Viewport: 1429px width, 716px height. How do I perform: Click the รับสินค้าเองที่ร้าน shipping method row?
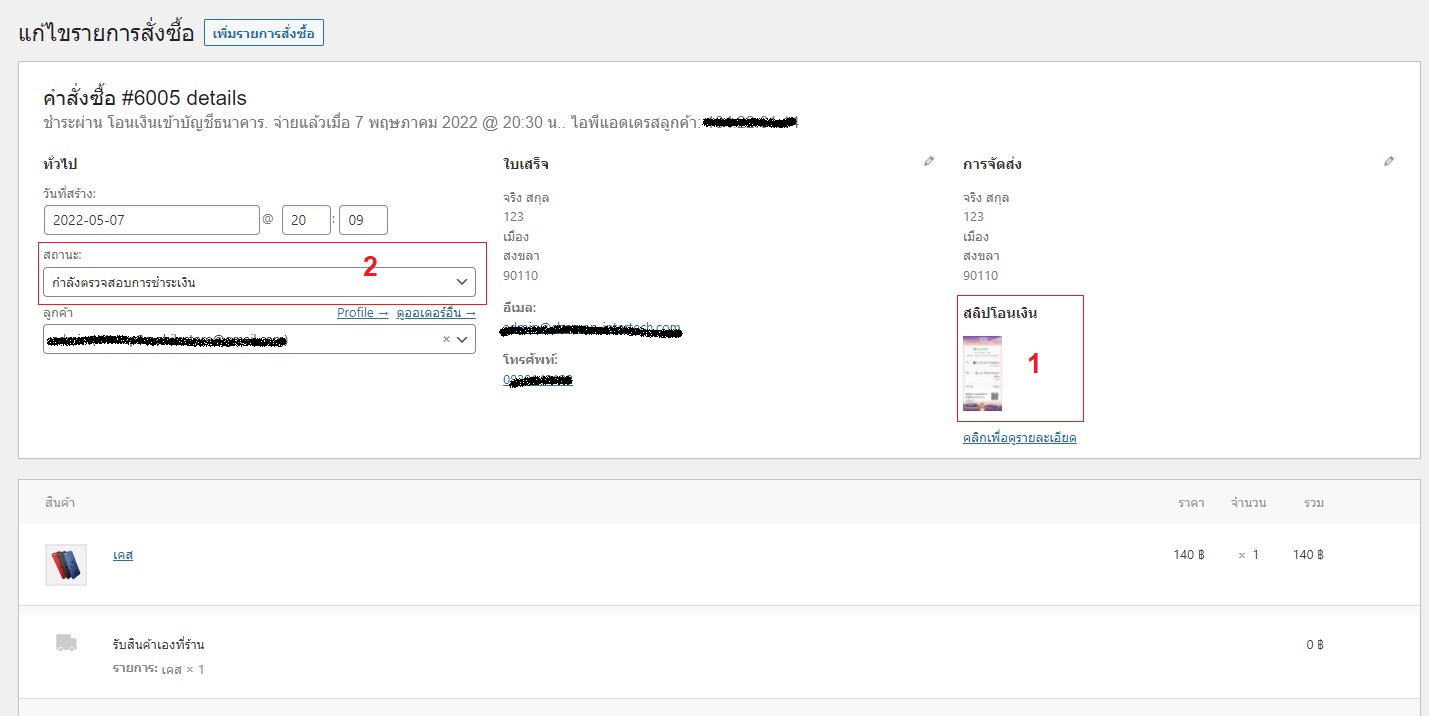click(158, 645)
